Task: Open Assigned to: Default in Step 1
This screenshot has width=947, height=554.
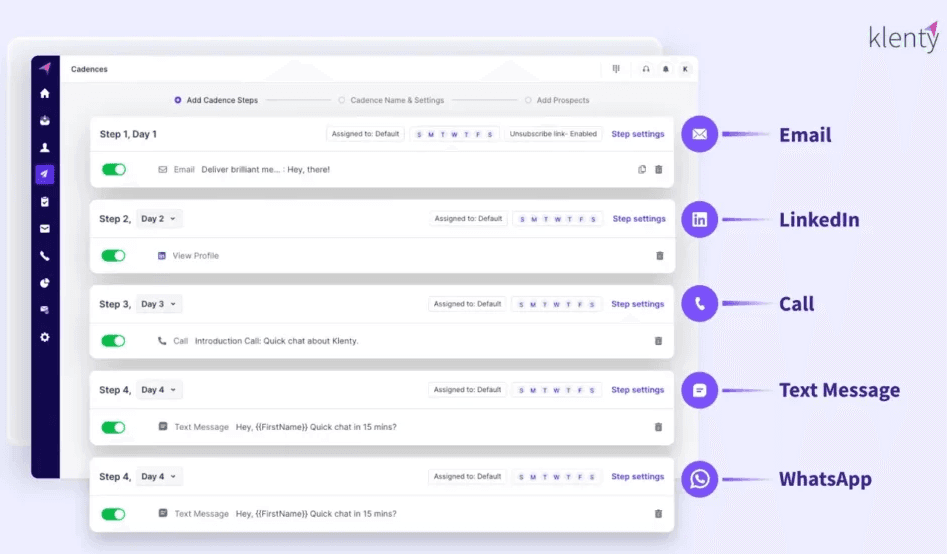Action: click(x=365, y=134)
